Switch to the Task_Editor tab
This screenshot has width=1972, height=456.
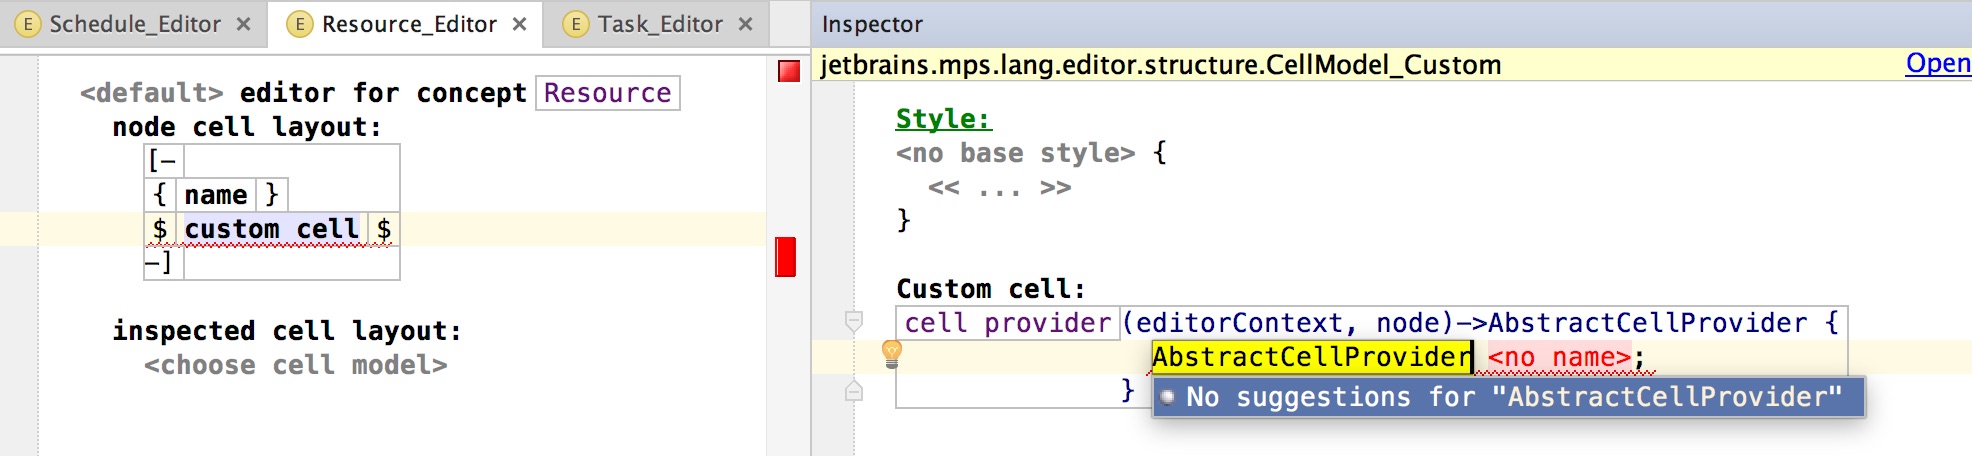(660, 24)
